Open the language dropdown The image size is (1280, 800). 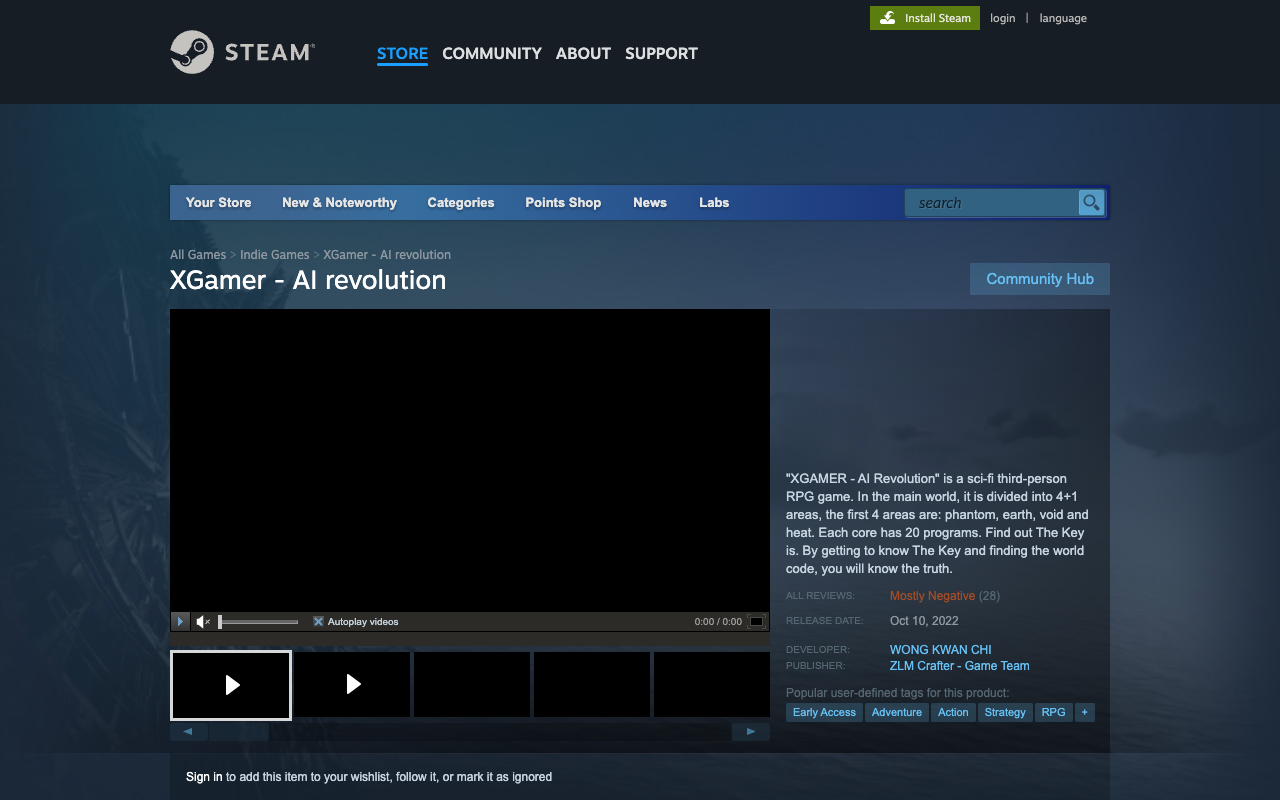point(1063,18)
